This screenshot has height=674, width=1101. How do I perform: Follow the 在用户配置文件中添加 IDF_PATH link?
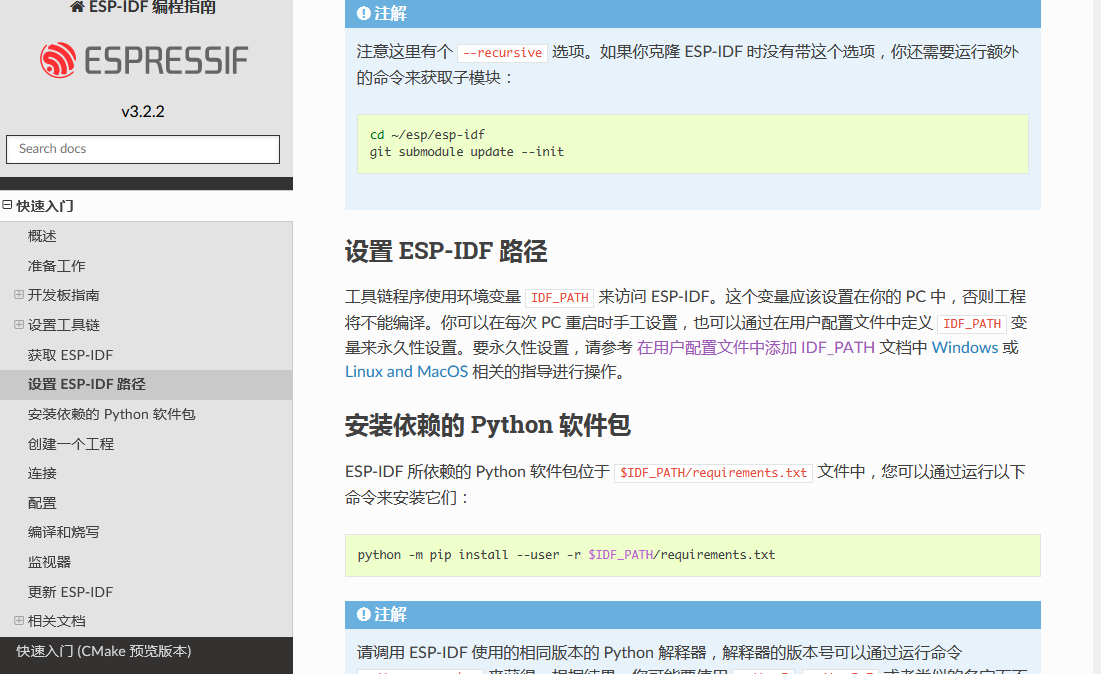756,348
